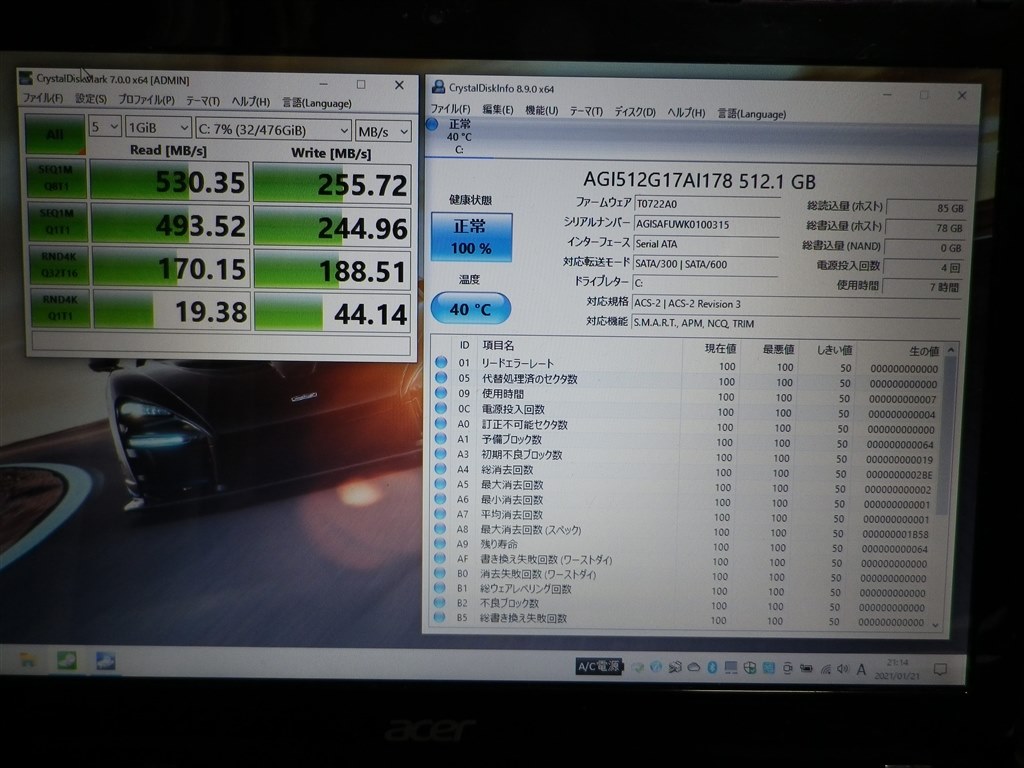This screenshot has height=768, width=1024.
Task: Click the transfer mode field SATA/300 | SATA/600
Action: [705, 264]
